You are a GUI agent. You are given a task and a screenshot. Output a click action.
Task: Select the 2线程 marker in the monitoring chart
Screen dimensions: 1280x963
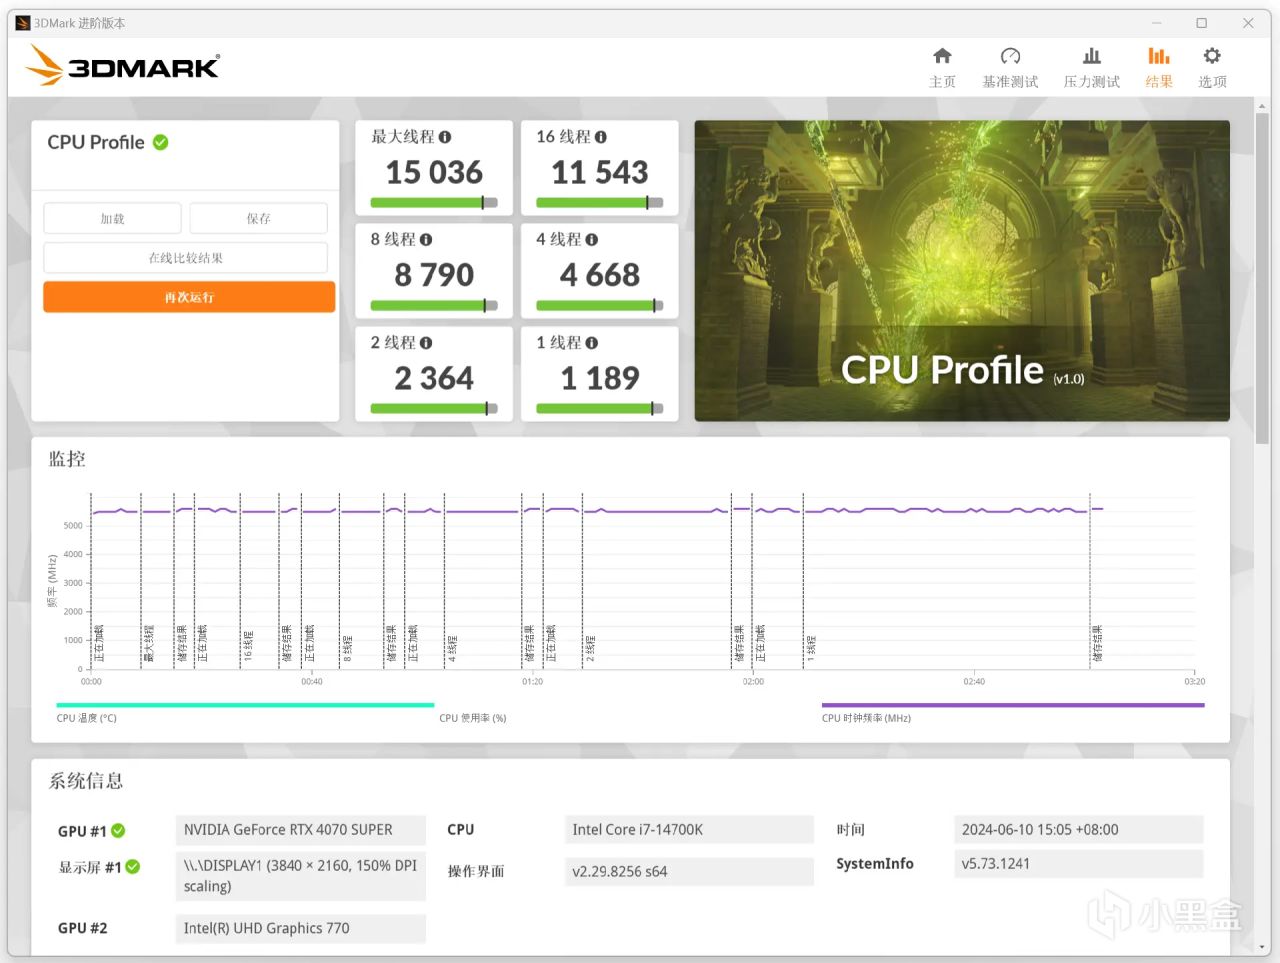coord(591,648)
